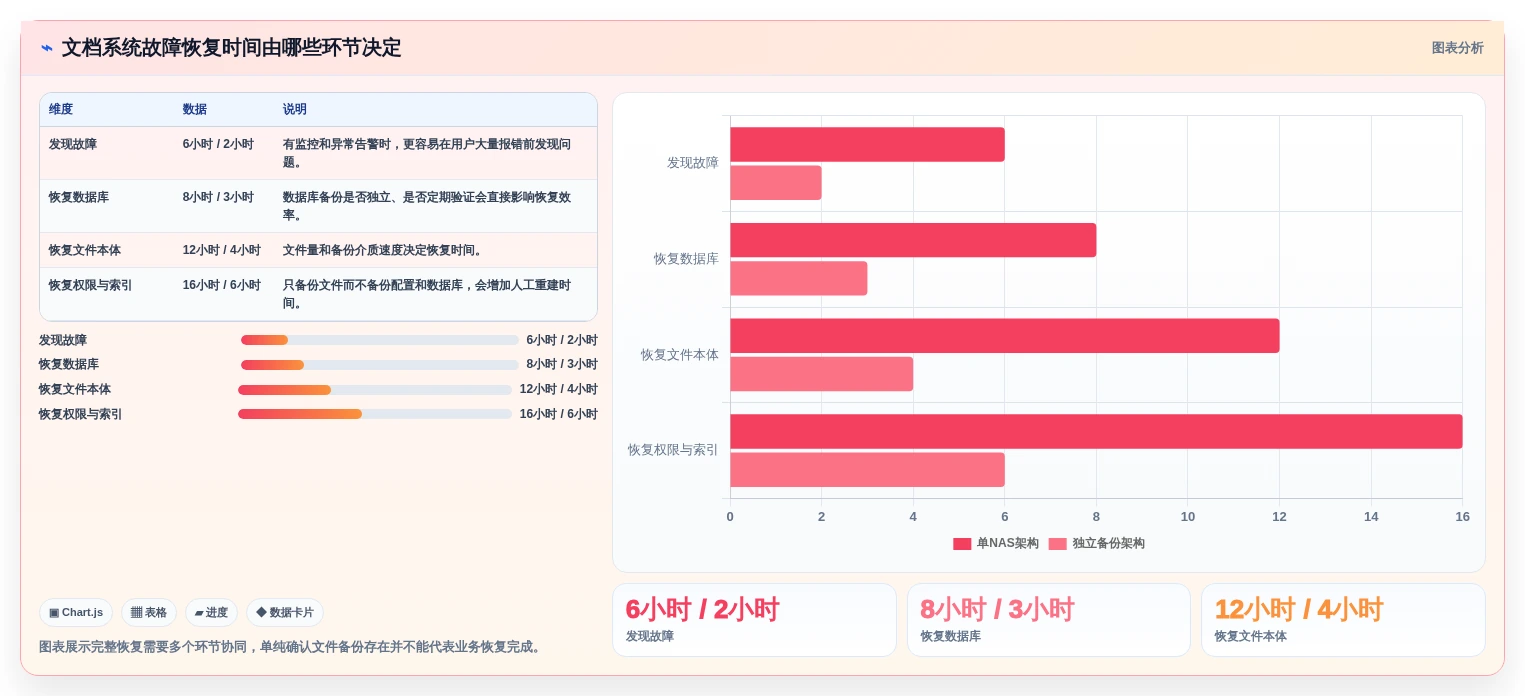Image resolution: width=1525 pixels, height=696 pixels.
Task: Click the 恢复数据库 chart axis label
Action: 686,259
